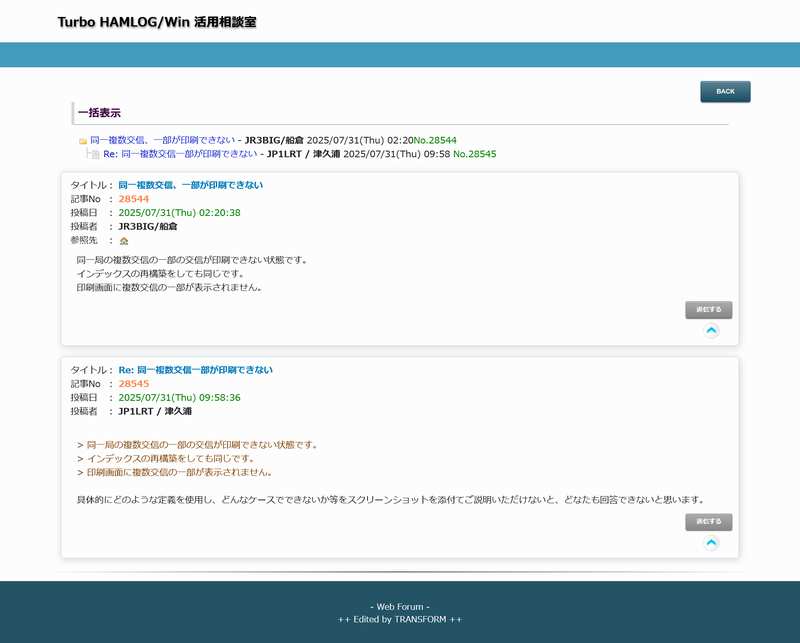Open the home icon next to 参照先
The image size is (800, 643).
(x=124, y=241)
